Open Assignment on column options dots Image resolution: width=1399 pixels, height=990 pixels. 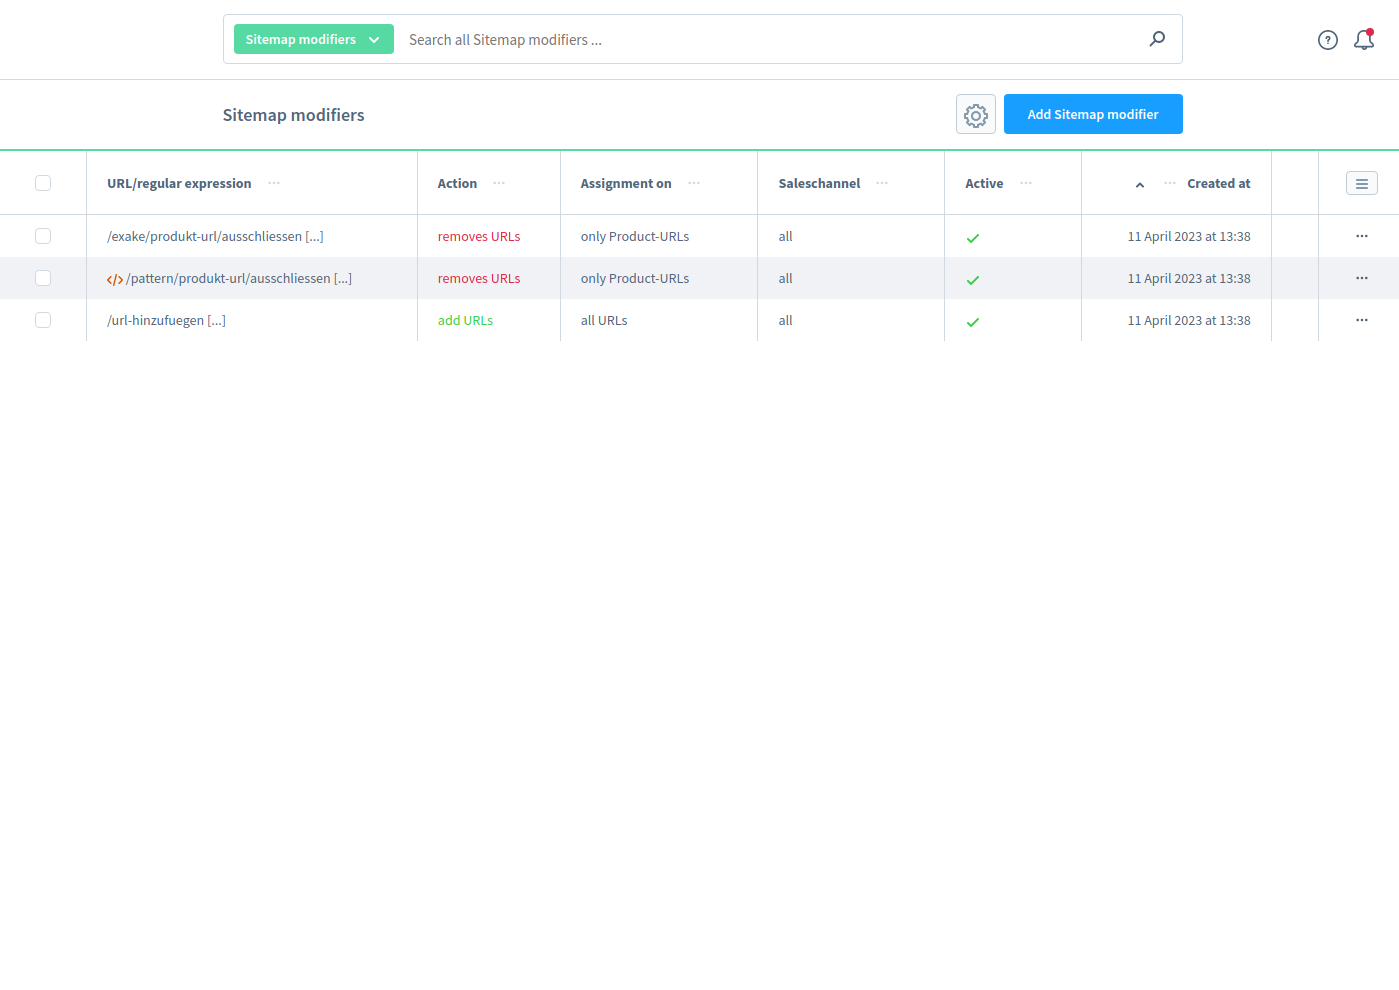694,183
